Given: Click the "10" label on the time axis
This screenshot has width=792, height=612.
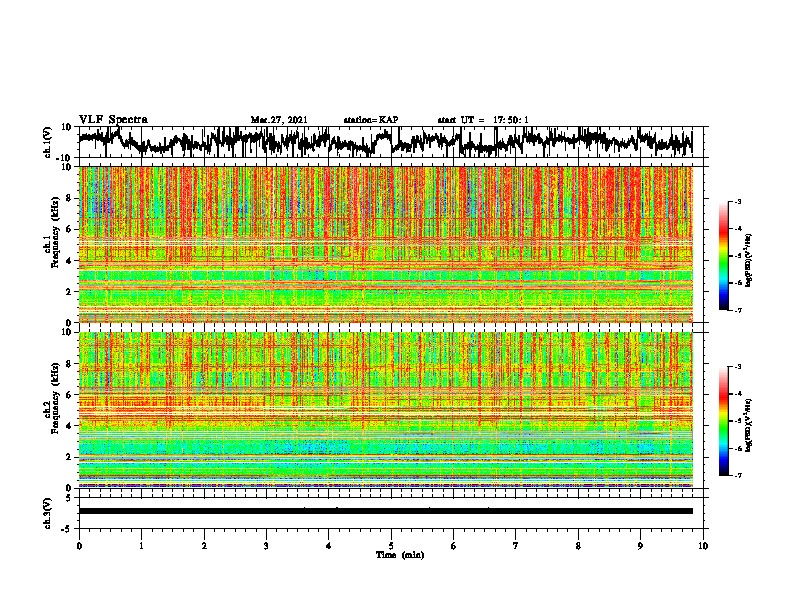Looking at the screenshot, I should coord(703,546).
